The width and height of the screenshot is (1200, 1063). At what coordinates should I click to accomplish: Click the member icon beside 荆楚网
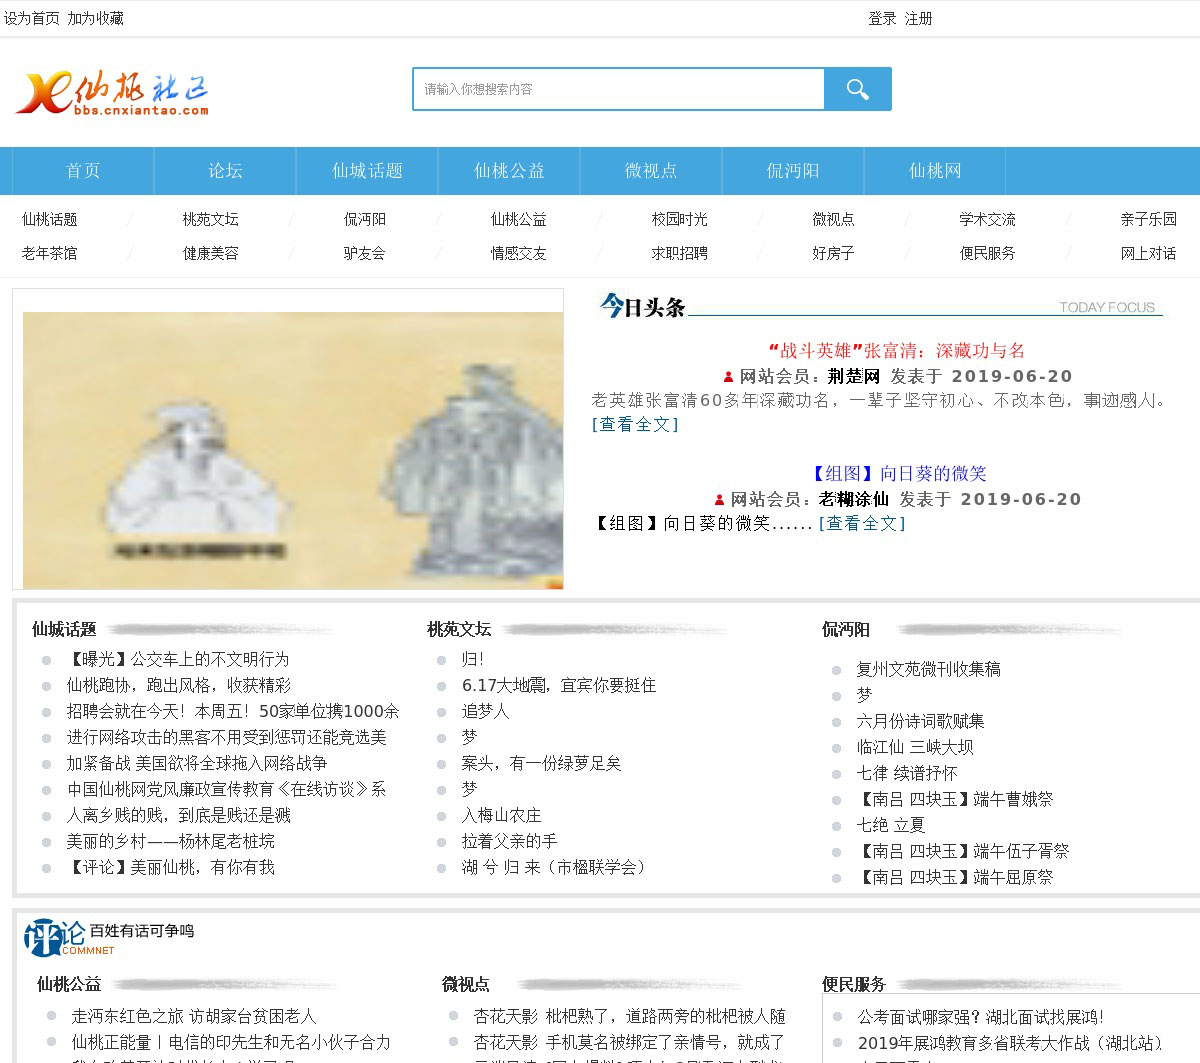728,377
